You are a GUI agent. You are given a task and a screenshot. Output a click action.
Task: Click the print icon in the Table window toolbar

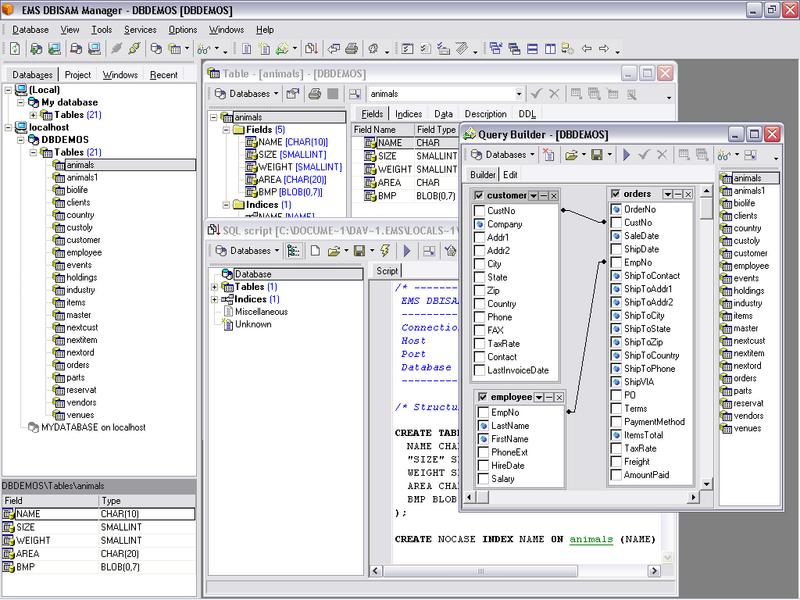(x=315, y=94)
